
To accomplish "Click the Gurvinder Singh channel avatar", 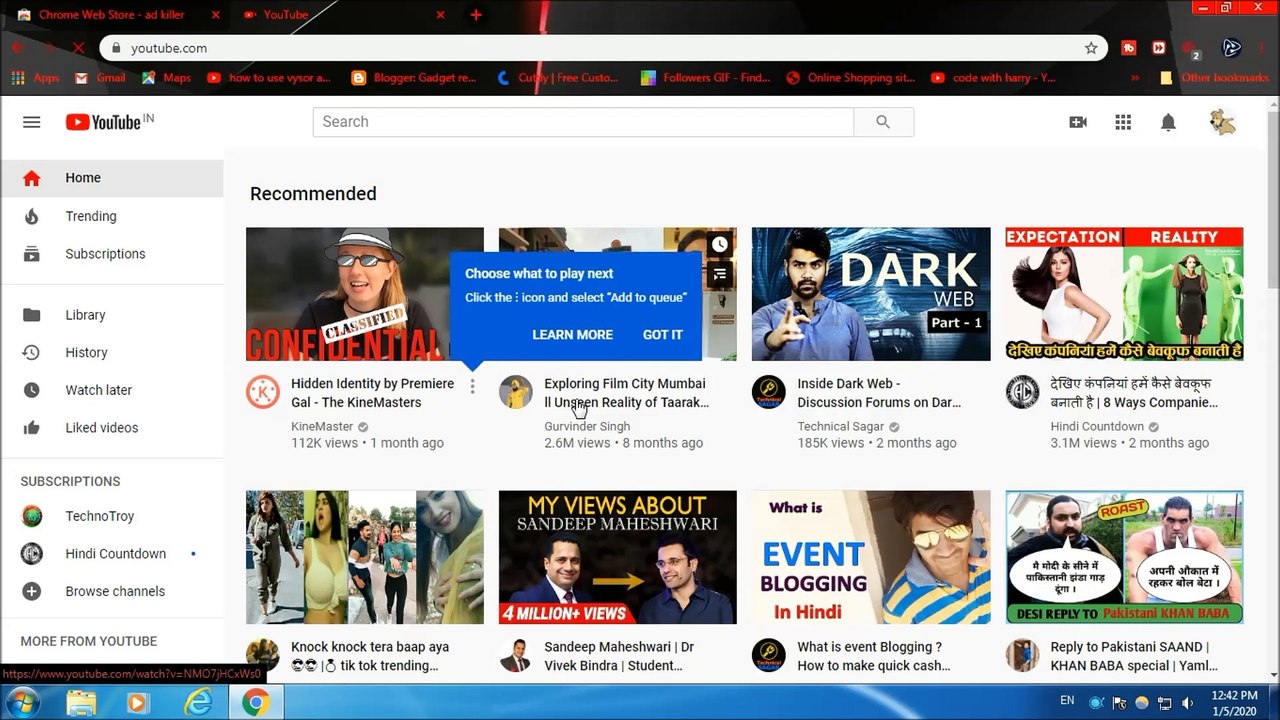I will click(516, 392).
